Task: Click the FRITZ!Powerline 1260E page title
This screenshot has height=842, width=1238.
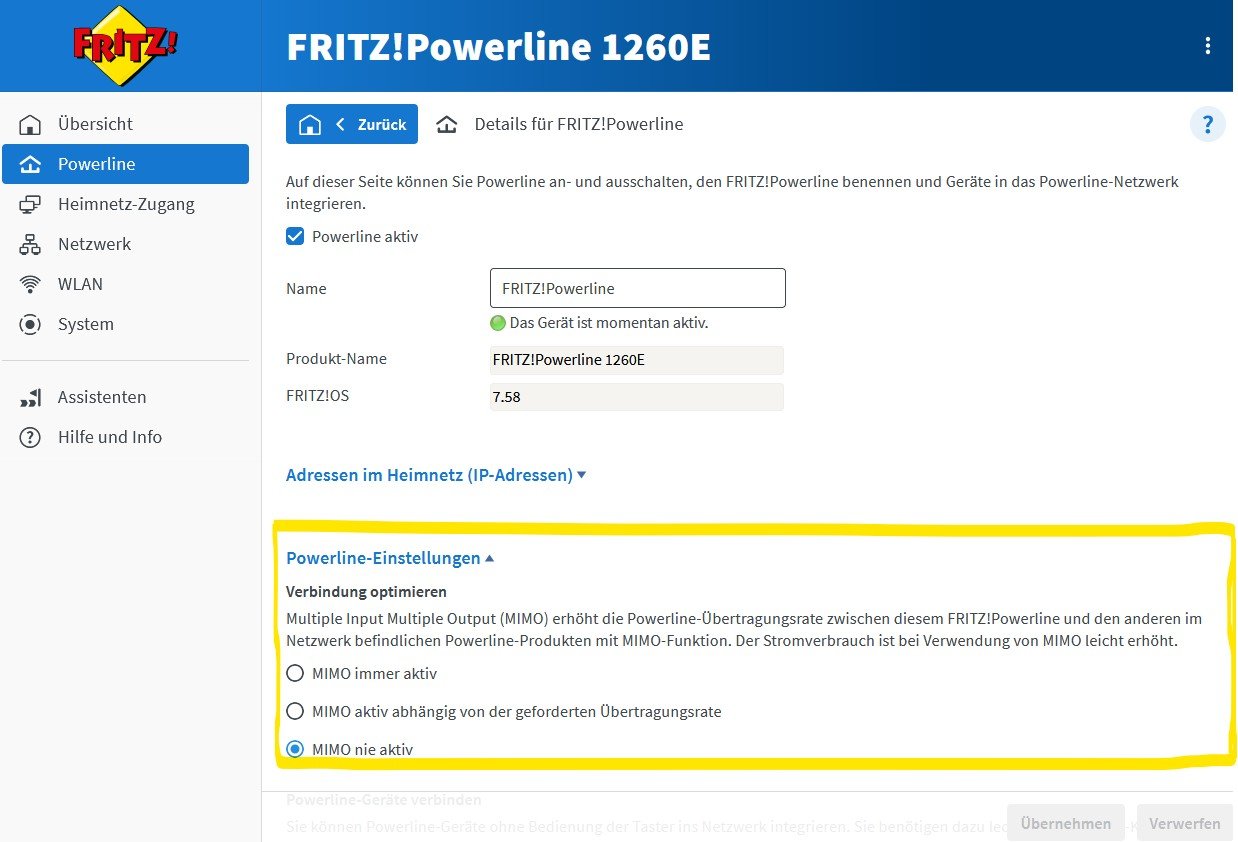Action: point(499,47)
